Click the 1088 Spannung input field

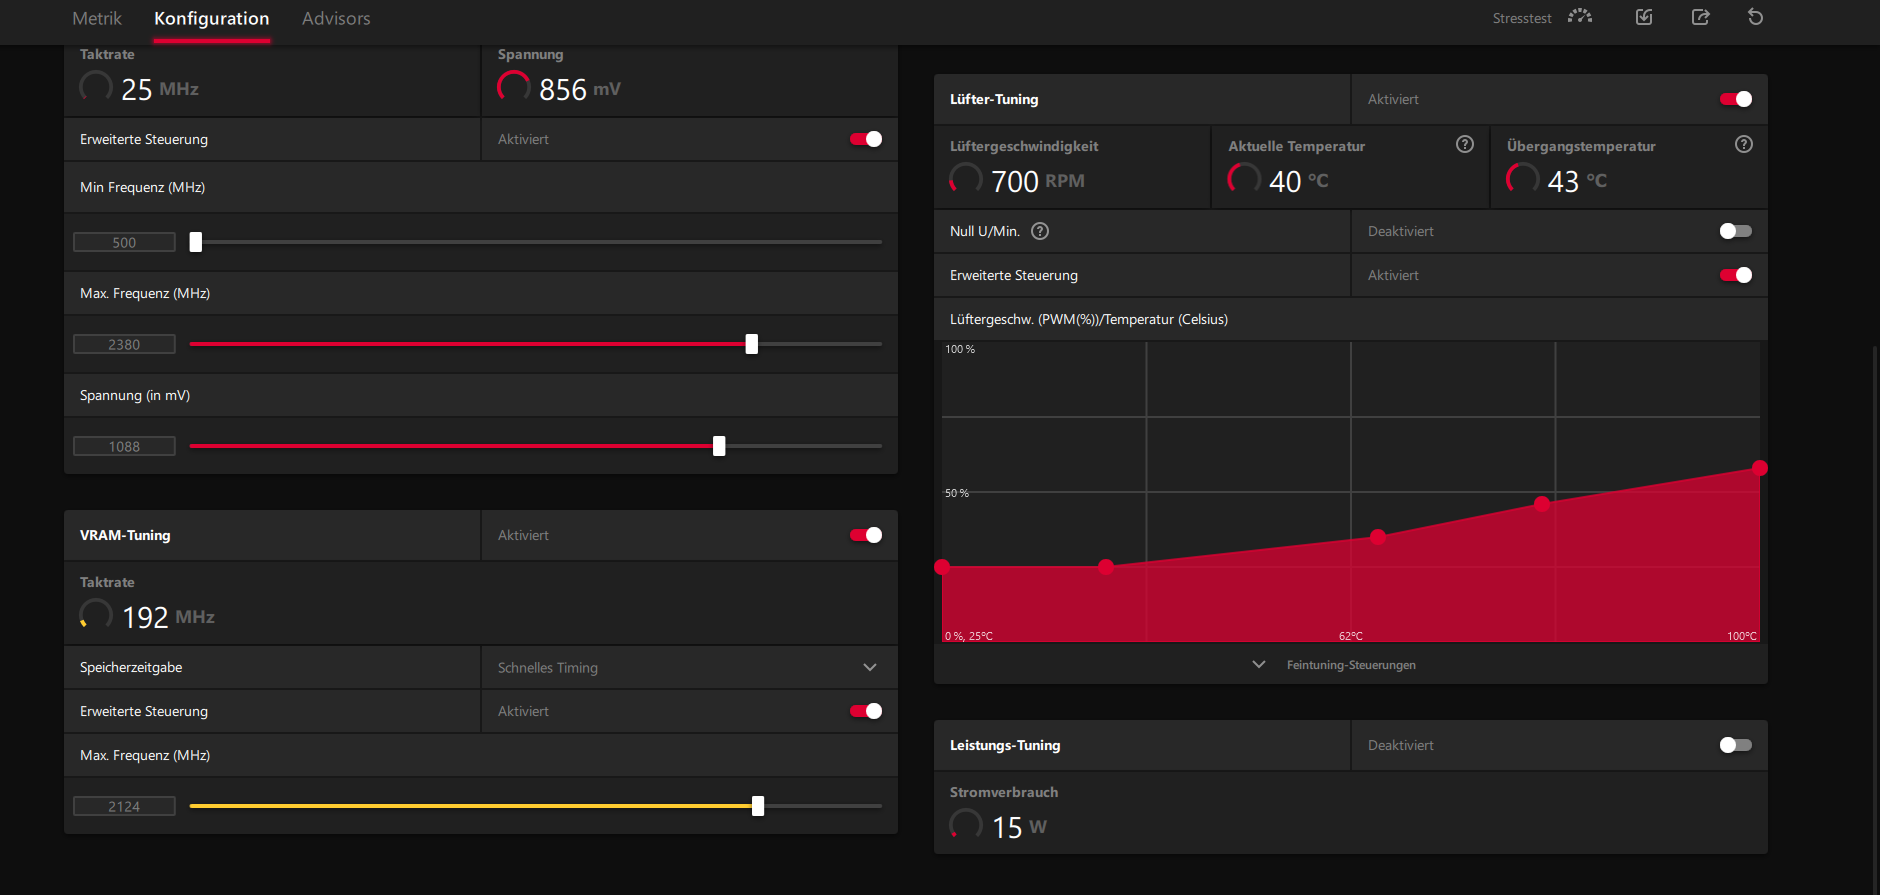124,446
